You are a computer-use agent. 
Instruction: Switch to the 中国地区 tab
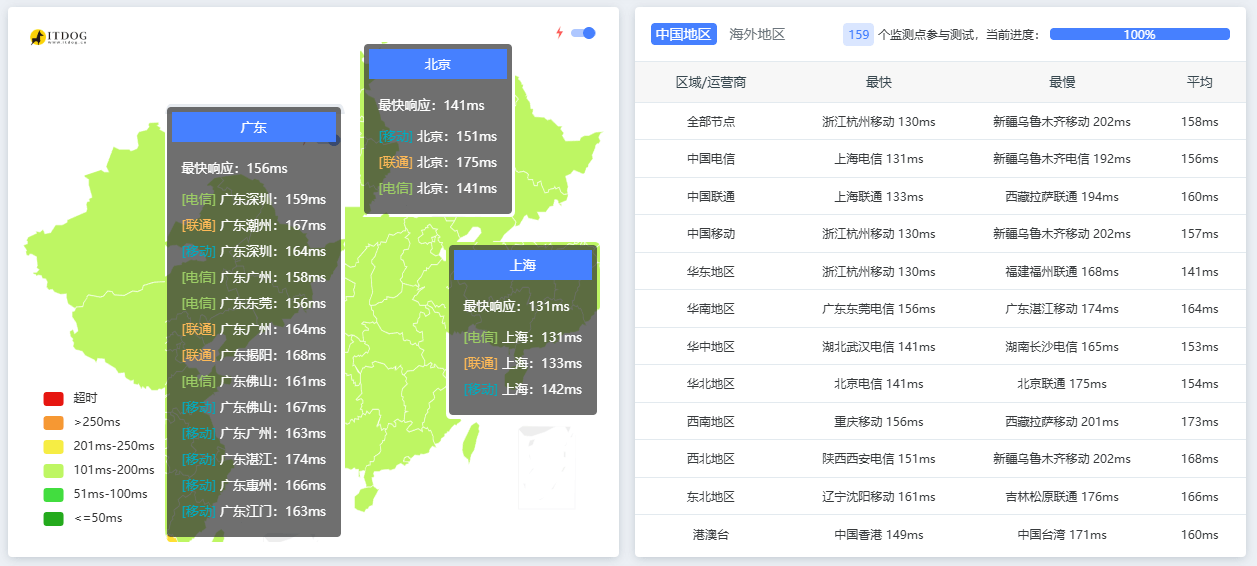tap(683, 34)
